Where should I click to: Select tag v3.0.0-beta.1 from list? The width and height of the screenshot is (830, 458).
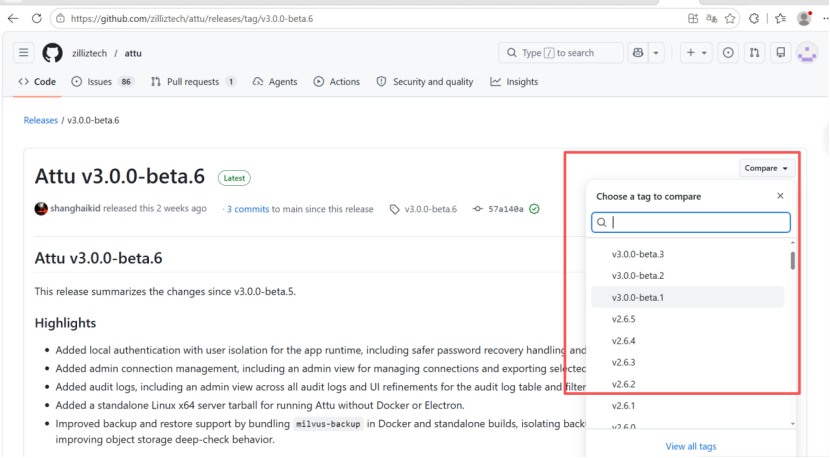point(687,298)
